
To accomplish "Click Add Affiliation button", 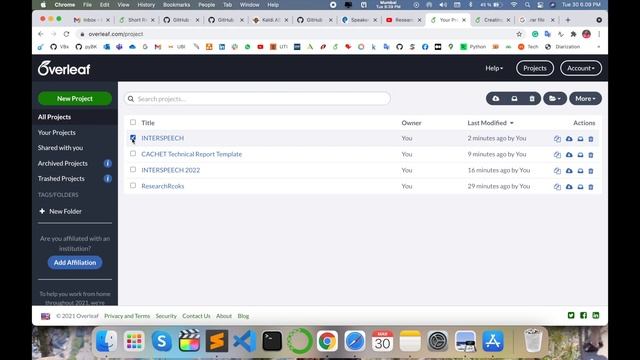I will [75, 262].
